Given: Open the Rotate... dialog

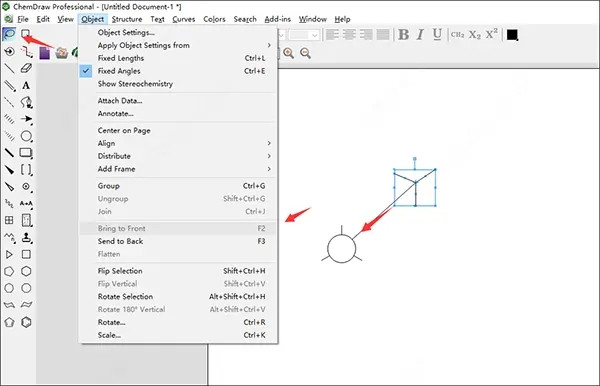Looking at the screenshot, I should (x=178, y=322).
